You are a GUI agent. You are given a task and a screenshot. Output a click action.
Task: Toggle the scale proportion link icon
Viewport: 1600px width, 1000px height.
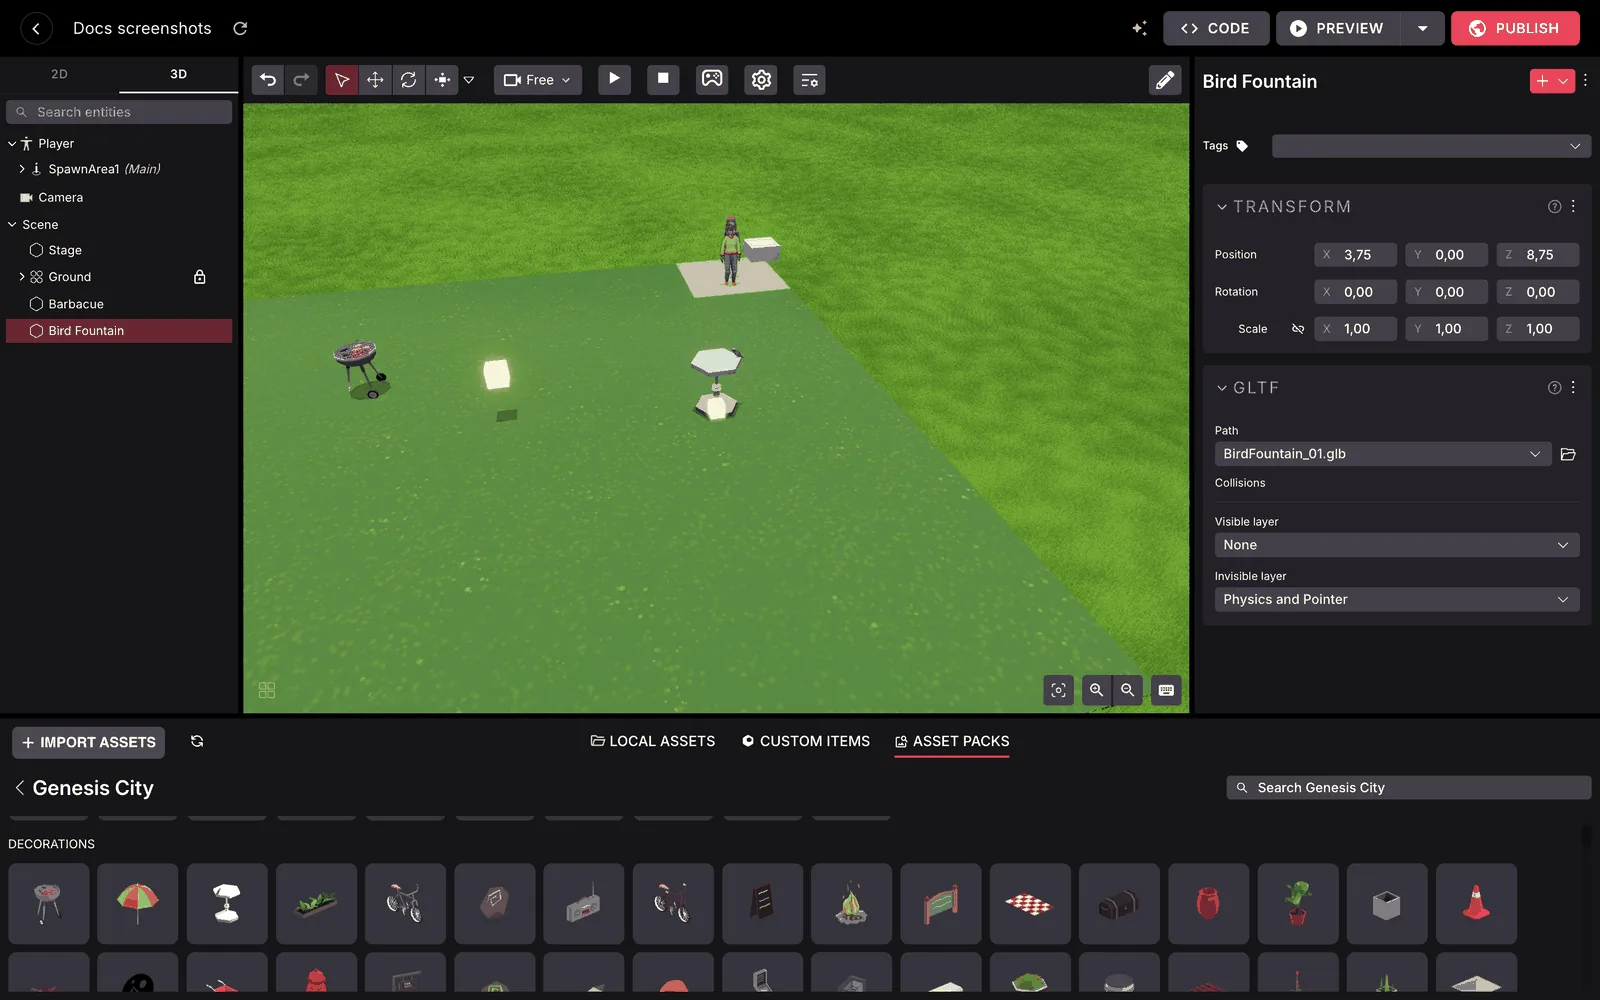pyautogui.click(x=1297, y=329)
